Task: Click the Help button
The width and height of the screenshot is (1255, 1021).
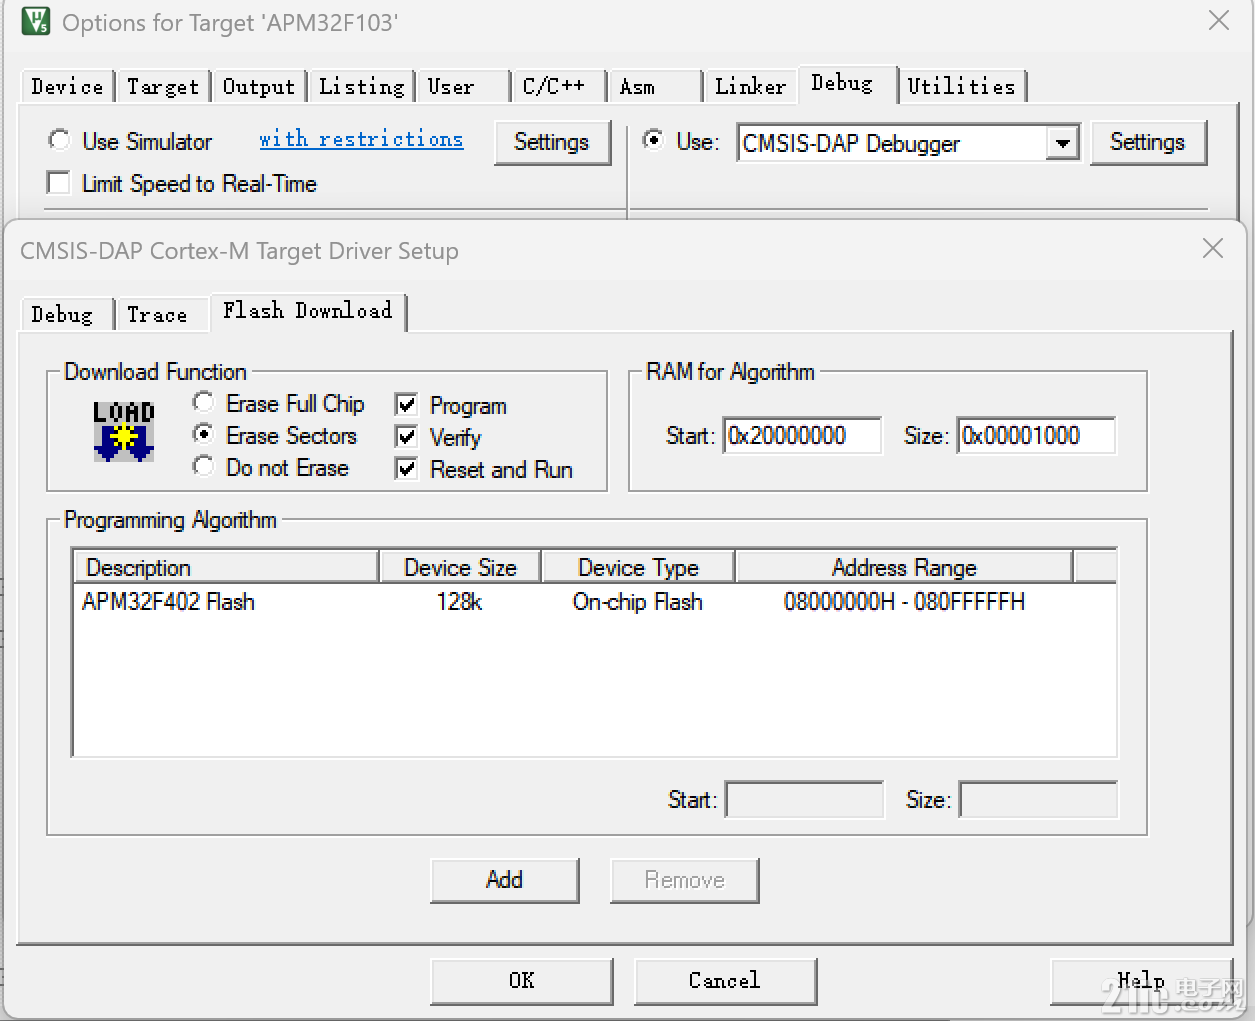Action: click(x=1141, y=981)
